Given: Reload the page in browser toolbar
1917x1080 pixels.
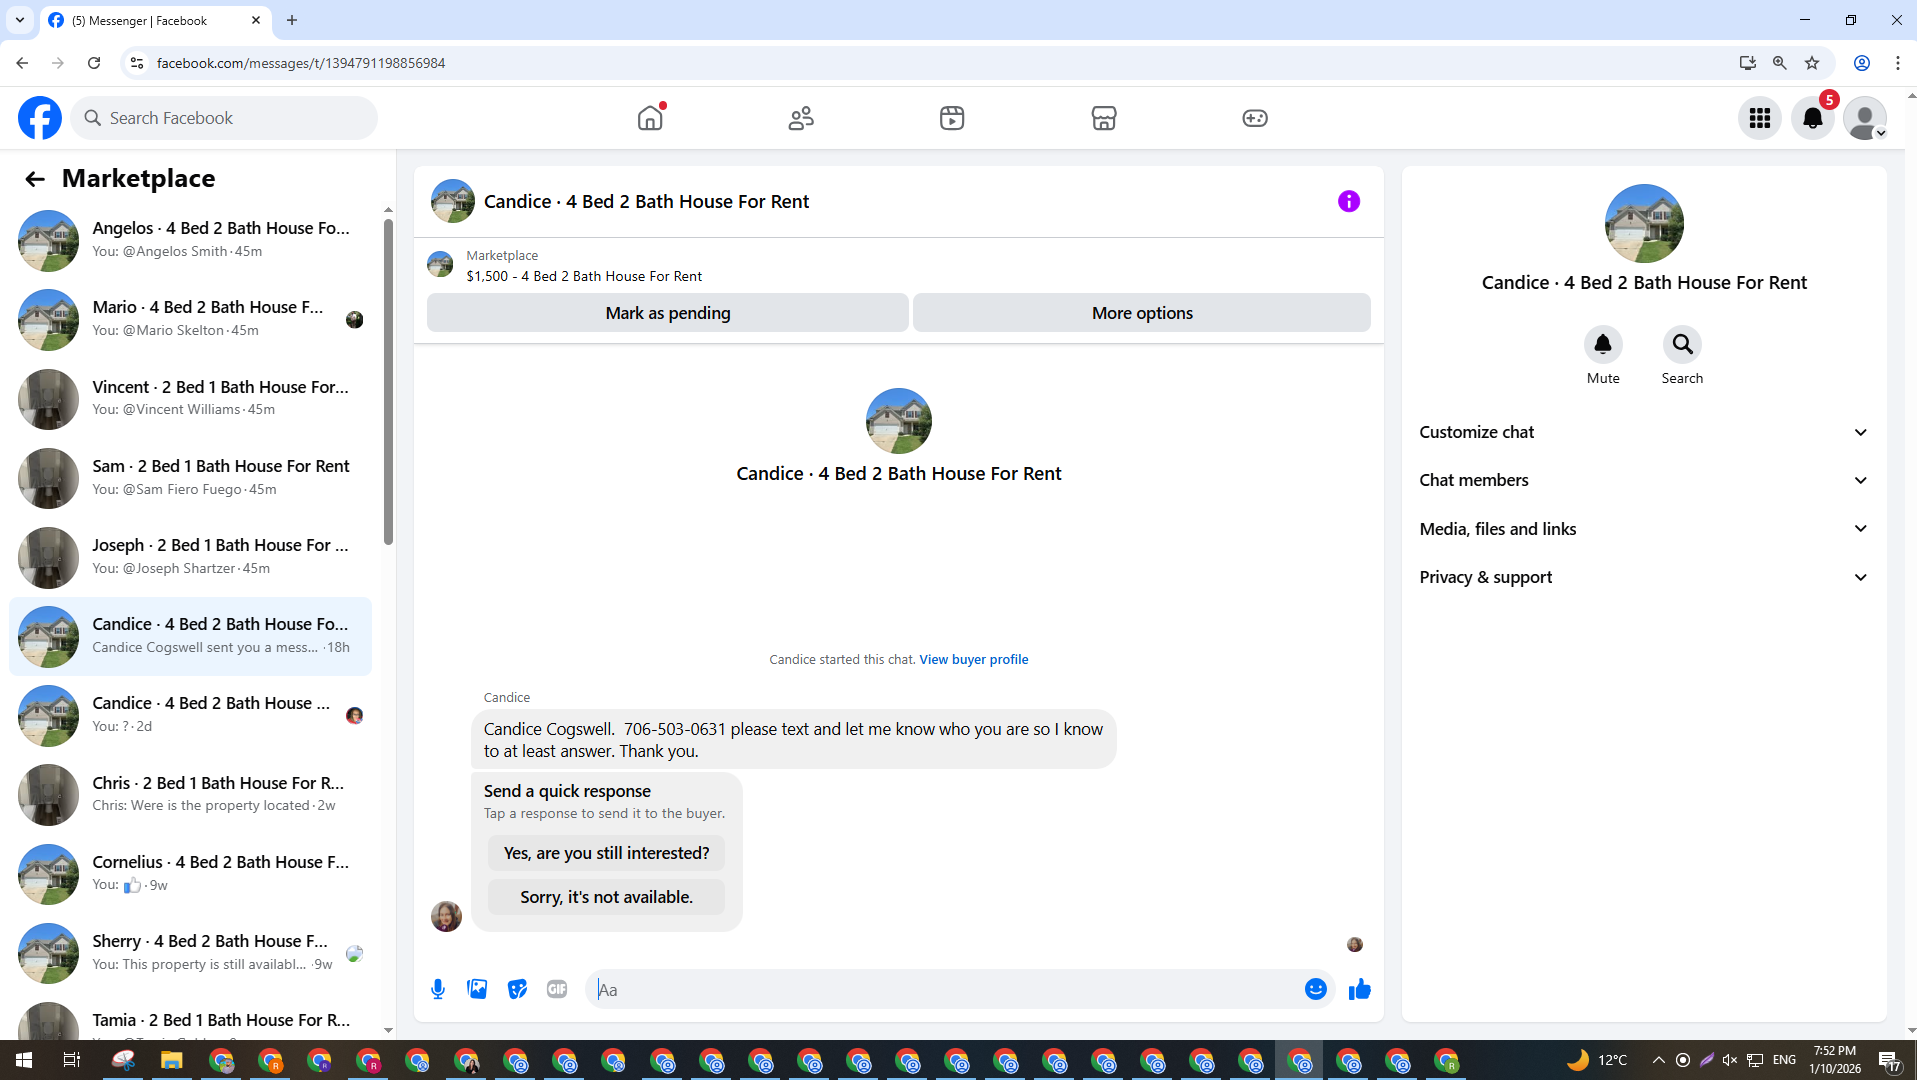Looking at the screenshot, I should (94, 63).
